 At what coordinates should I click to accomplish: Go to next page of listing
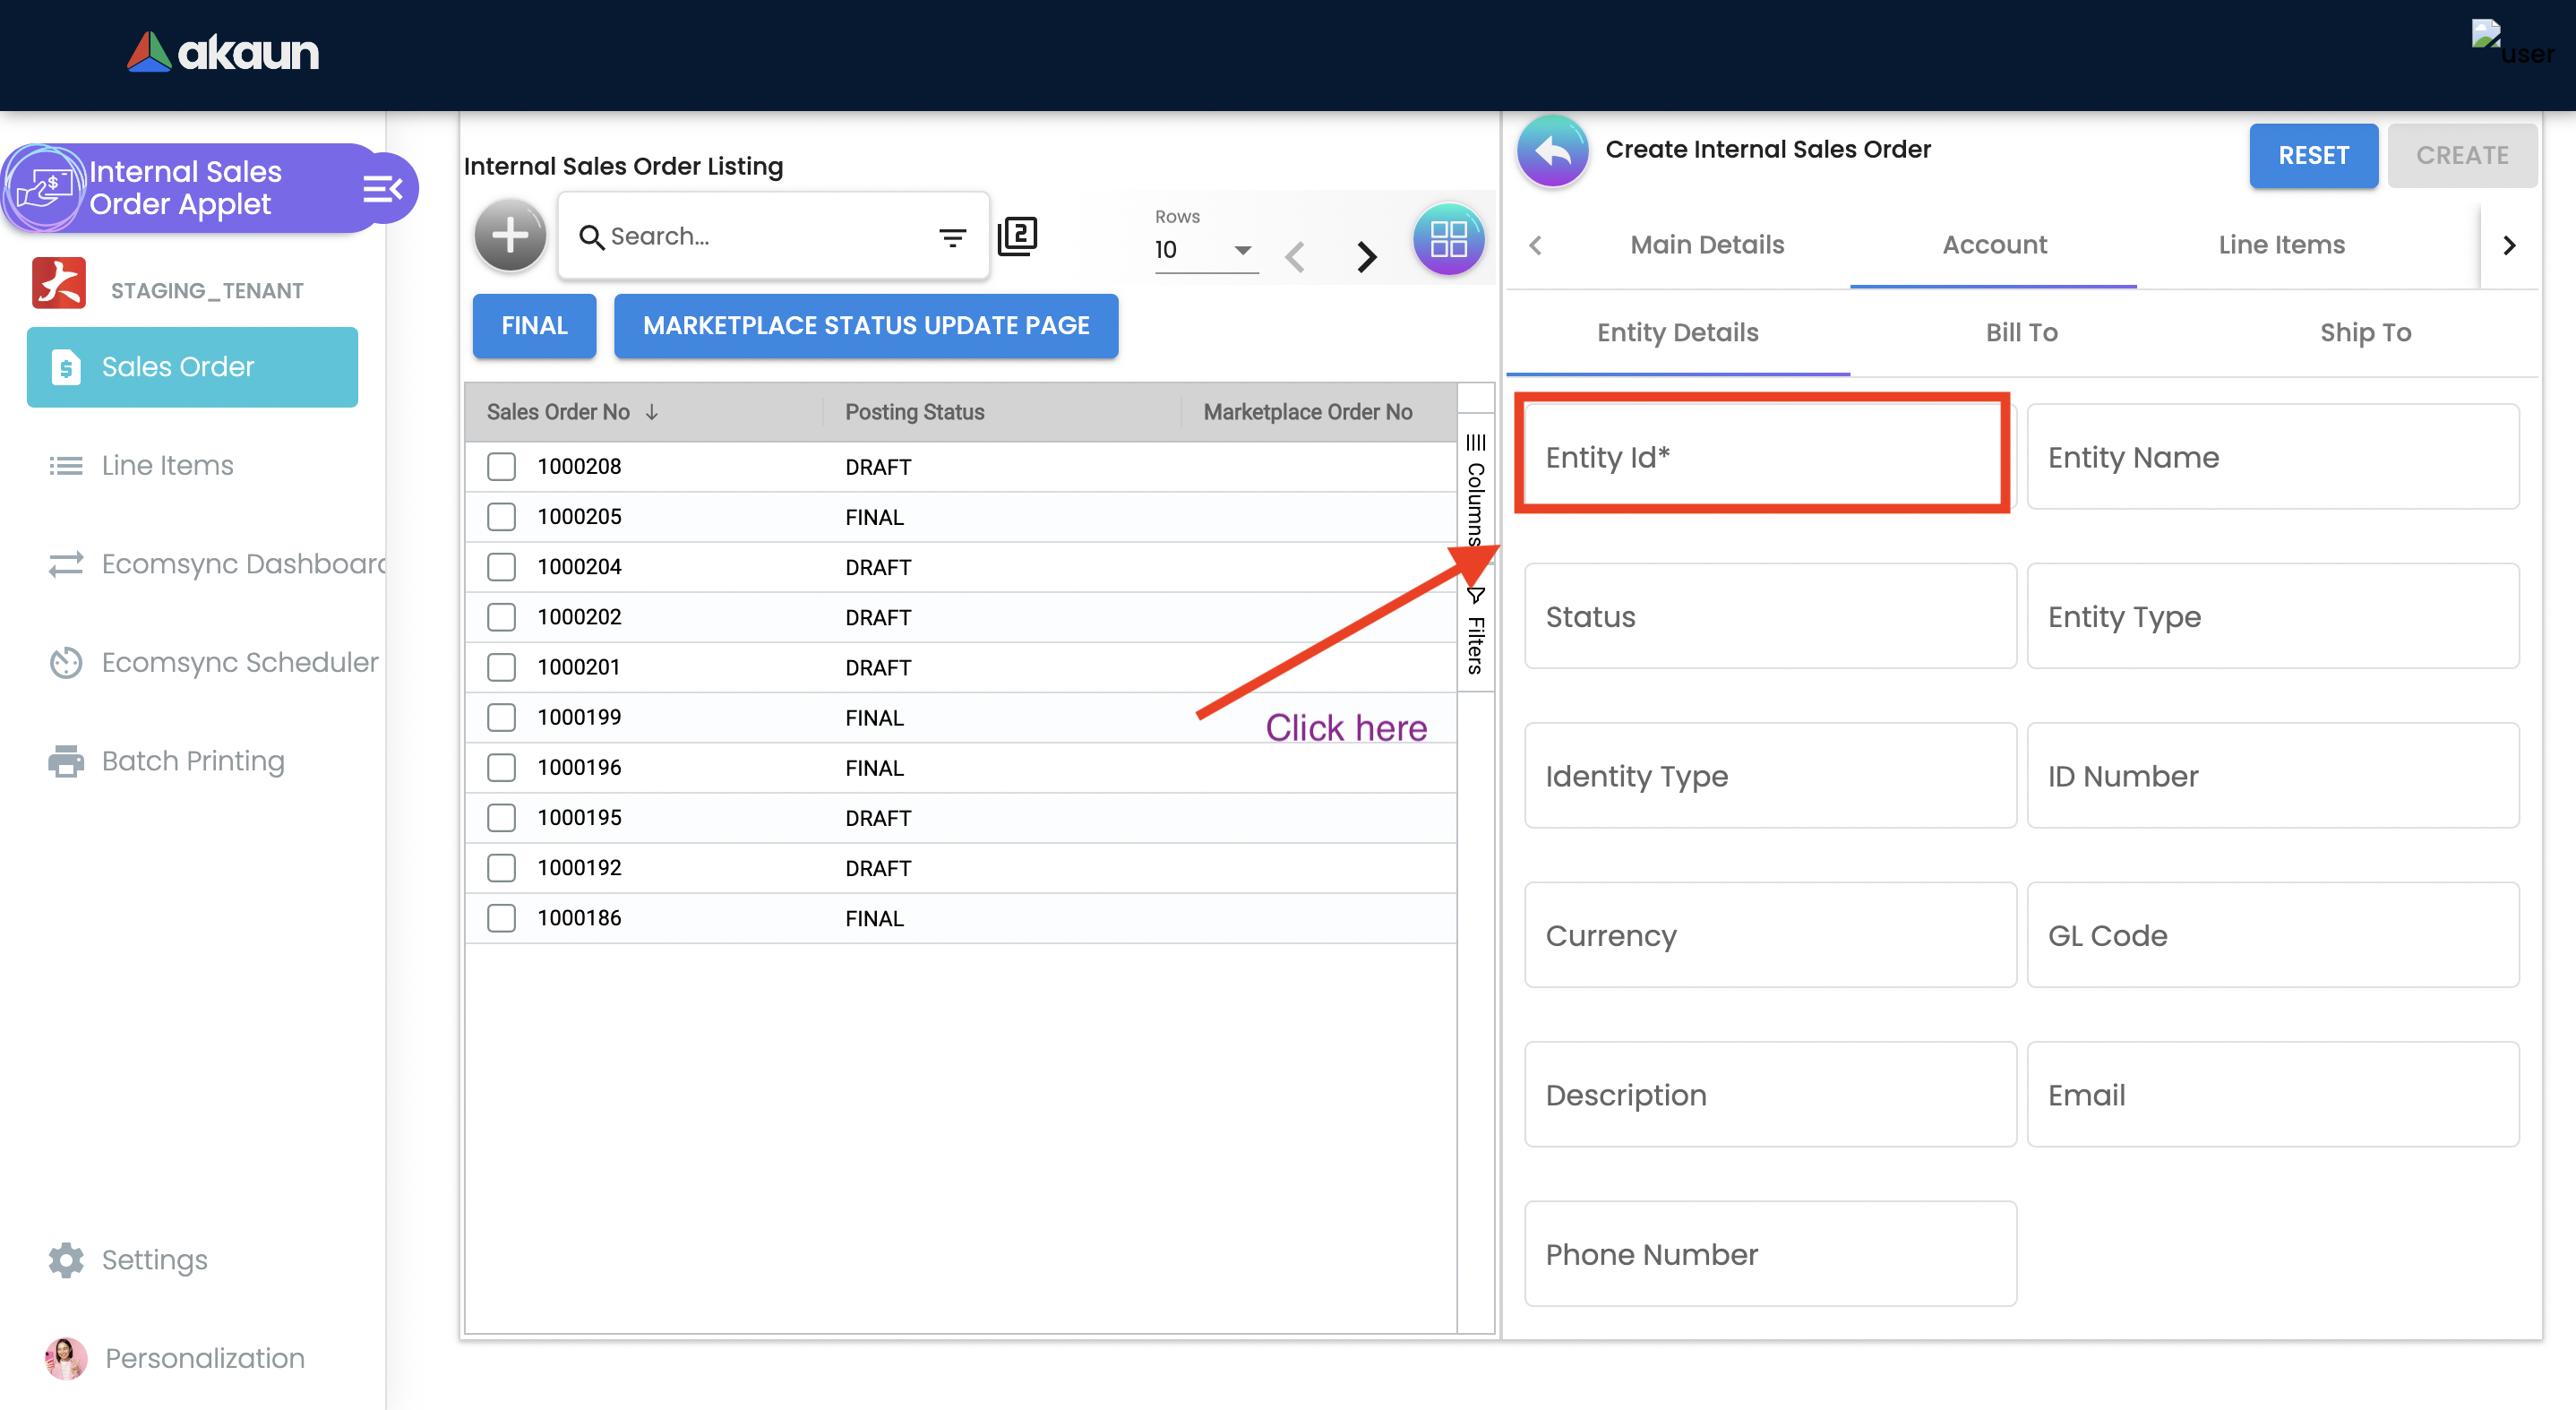(x=1366, y=256)
